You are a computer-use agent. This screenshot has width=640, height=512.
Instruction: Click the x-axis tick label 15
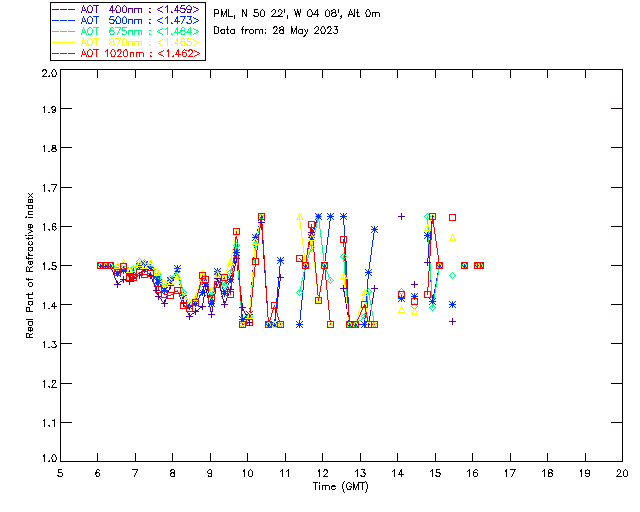click(435, 473)
